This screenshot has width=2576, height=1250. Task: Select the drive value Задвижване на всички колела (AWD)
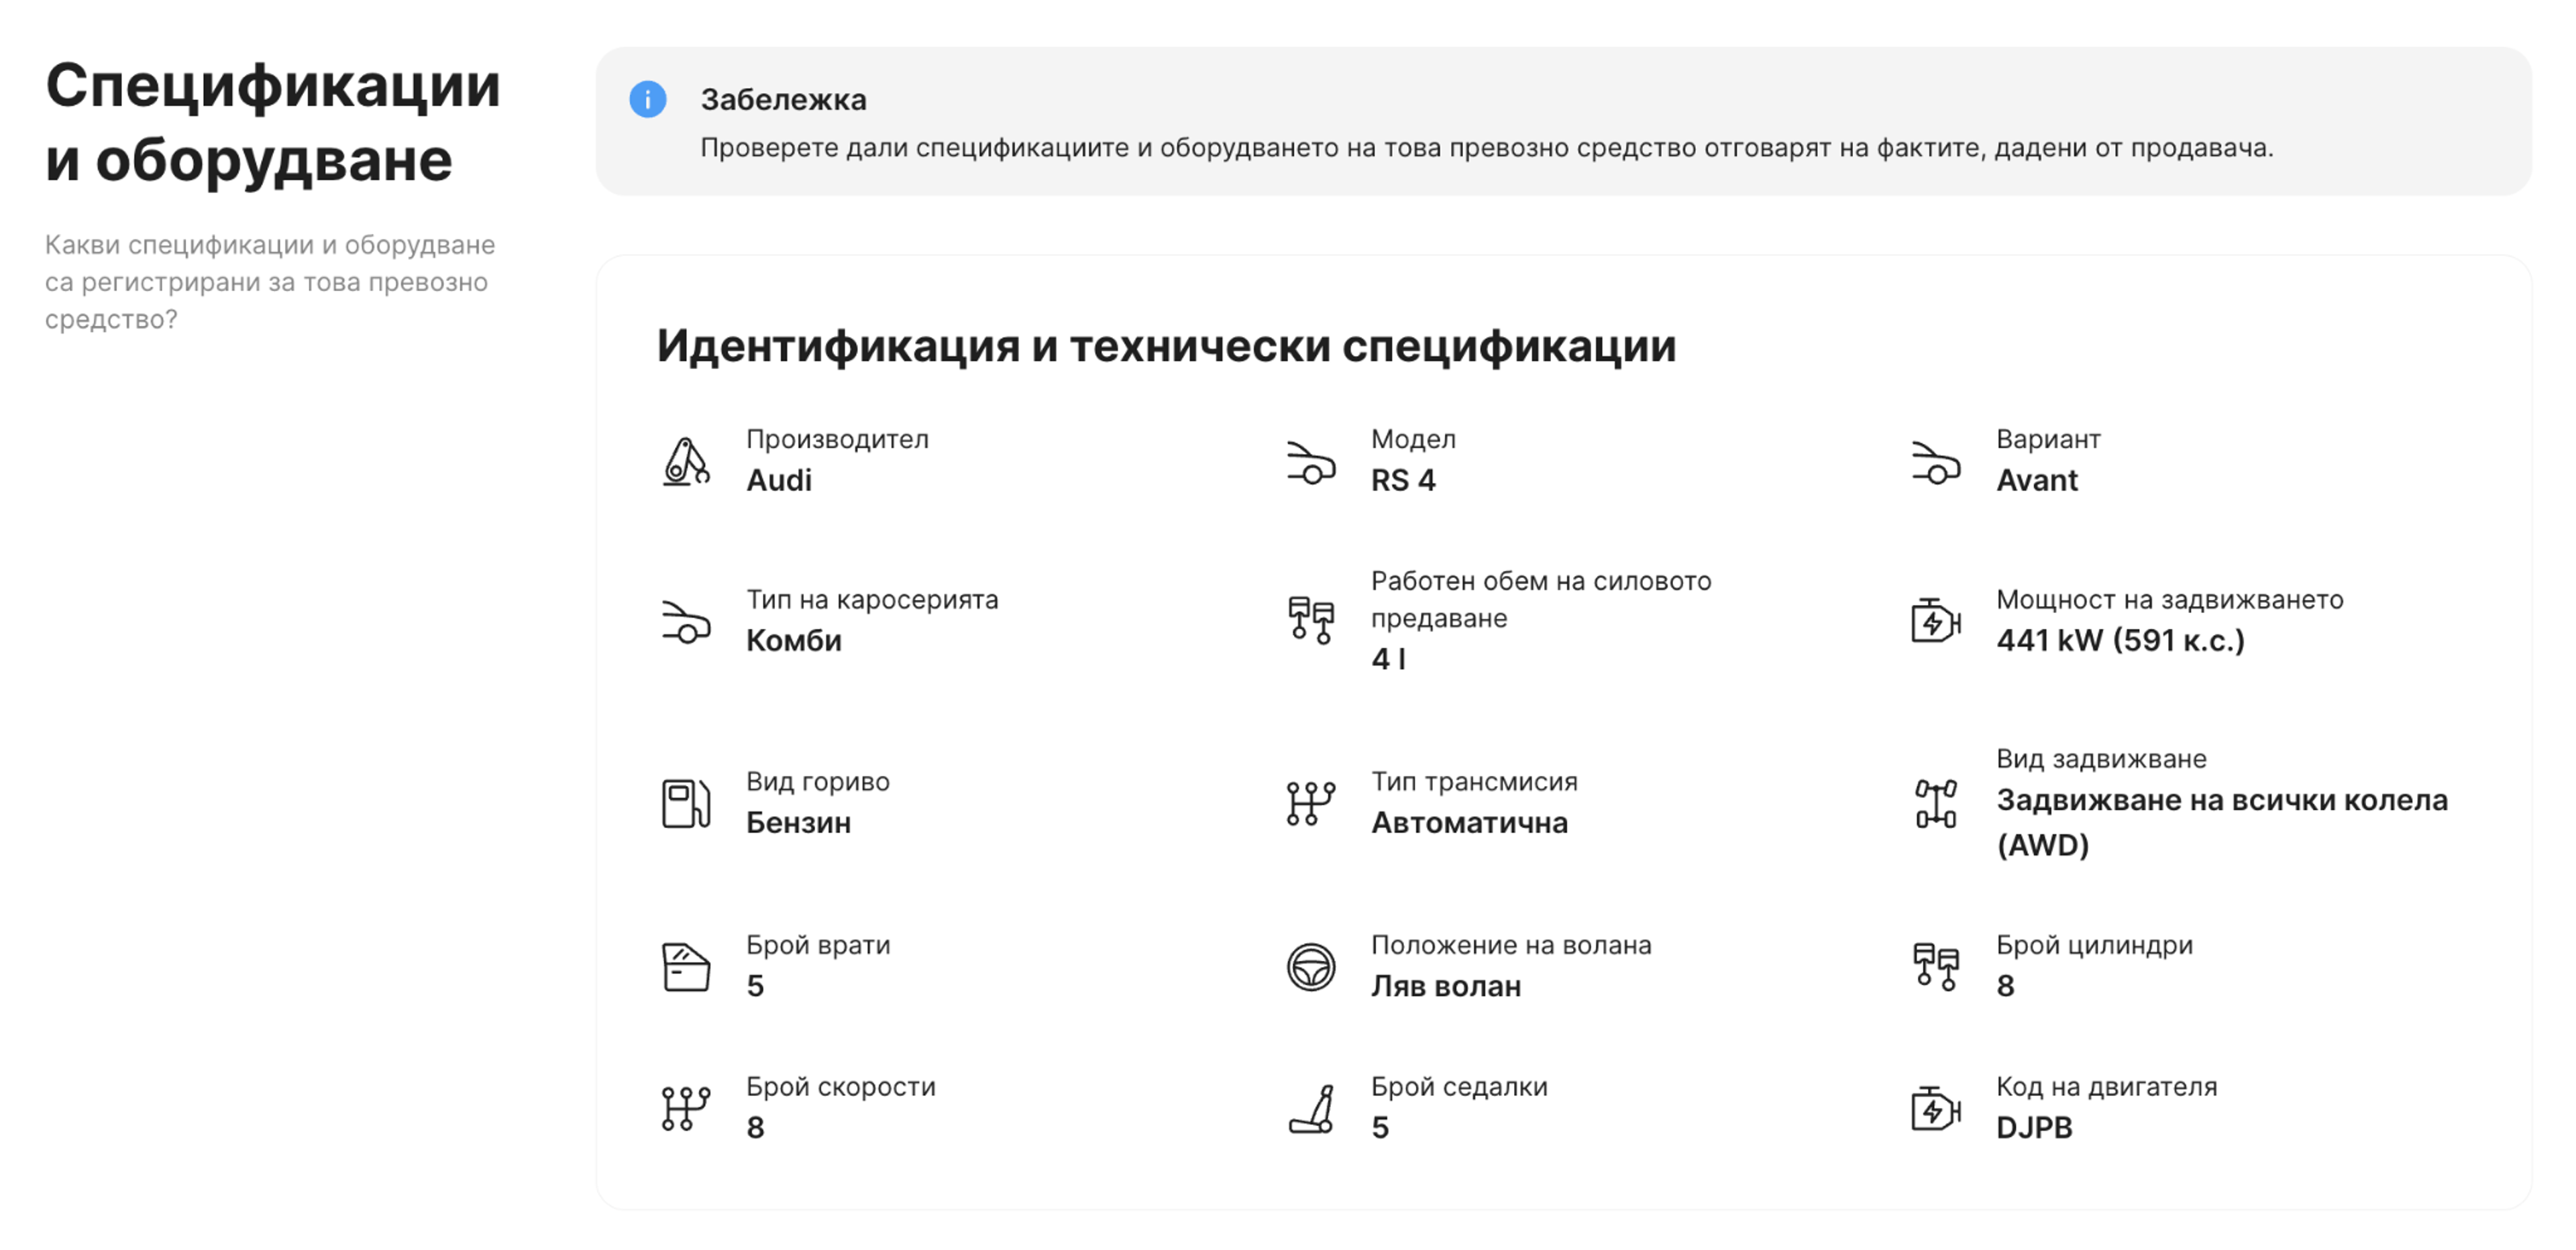pos(2222,822)
